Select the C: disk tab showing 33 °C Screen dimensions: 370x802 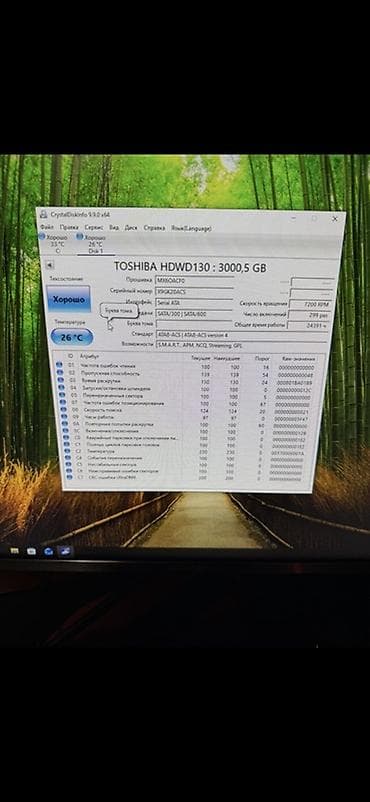pos(53,244)
